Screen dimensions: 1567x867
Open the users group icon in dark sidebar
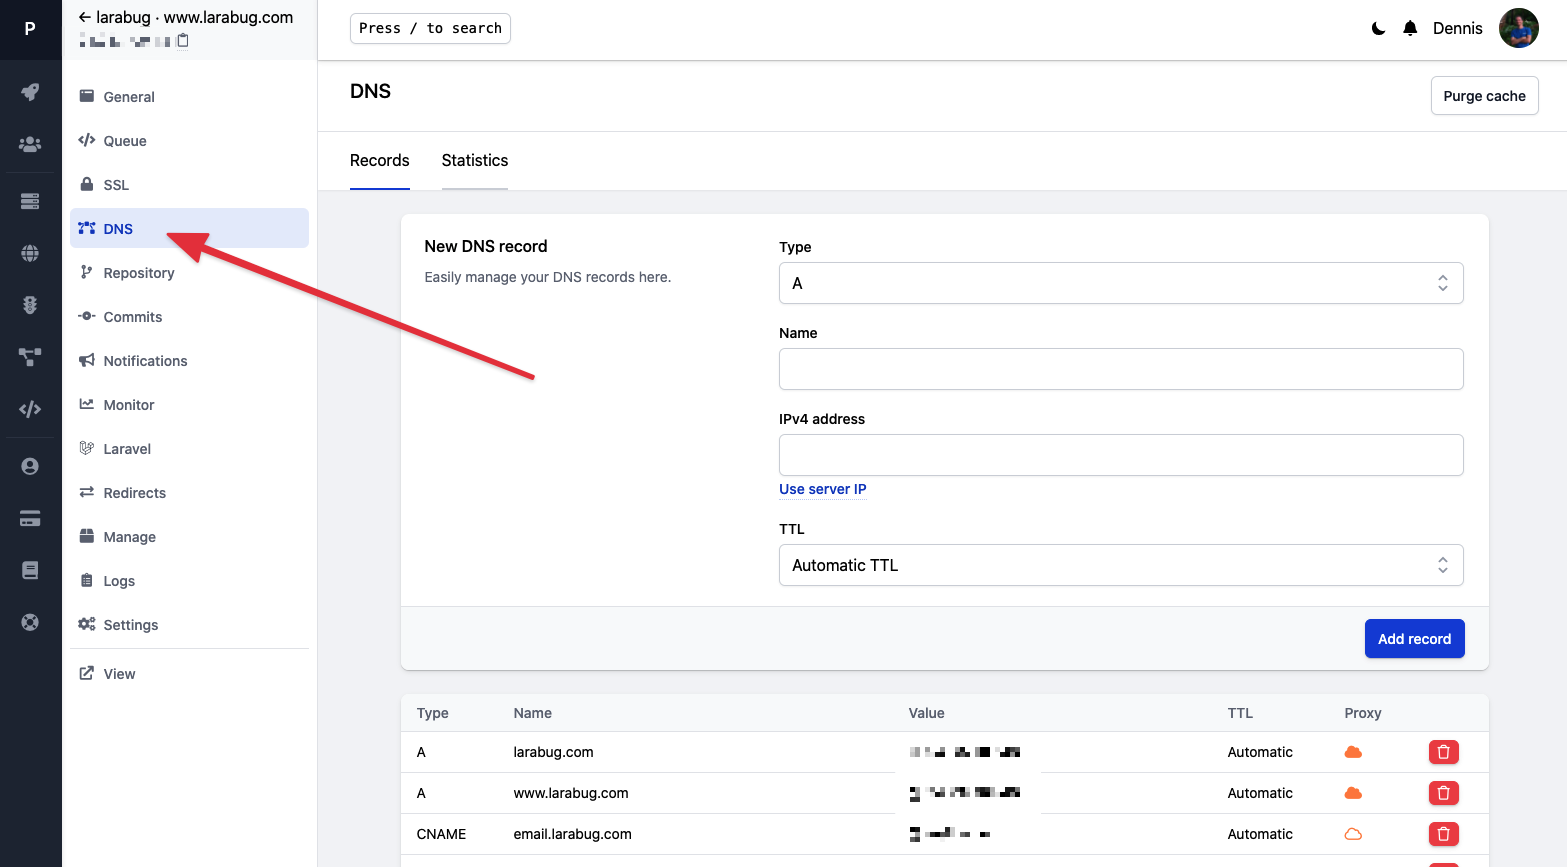[x=30, y=144]
